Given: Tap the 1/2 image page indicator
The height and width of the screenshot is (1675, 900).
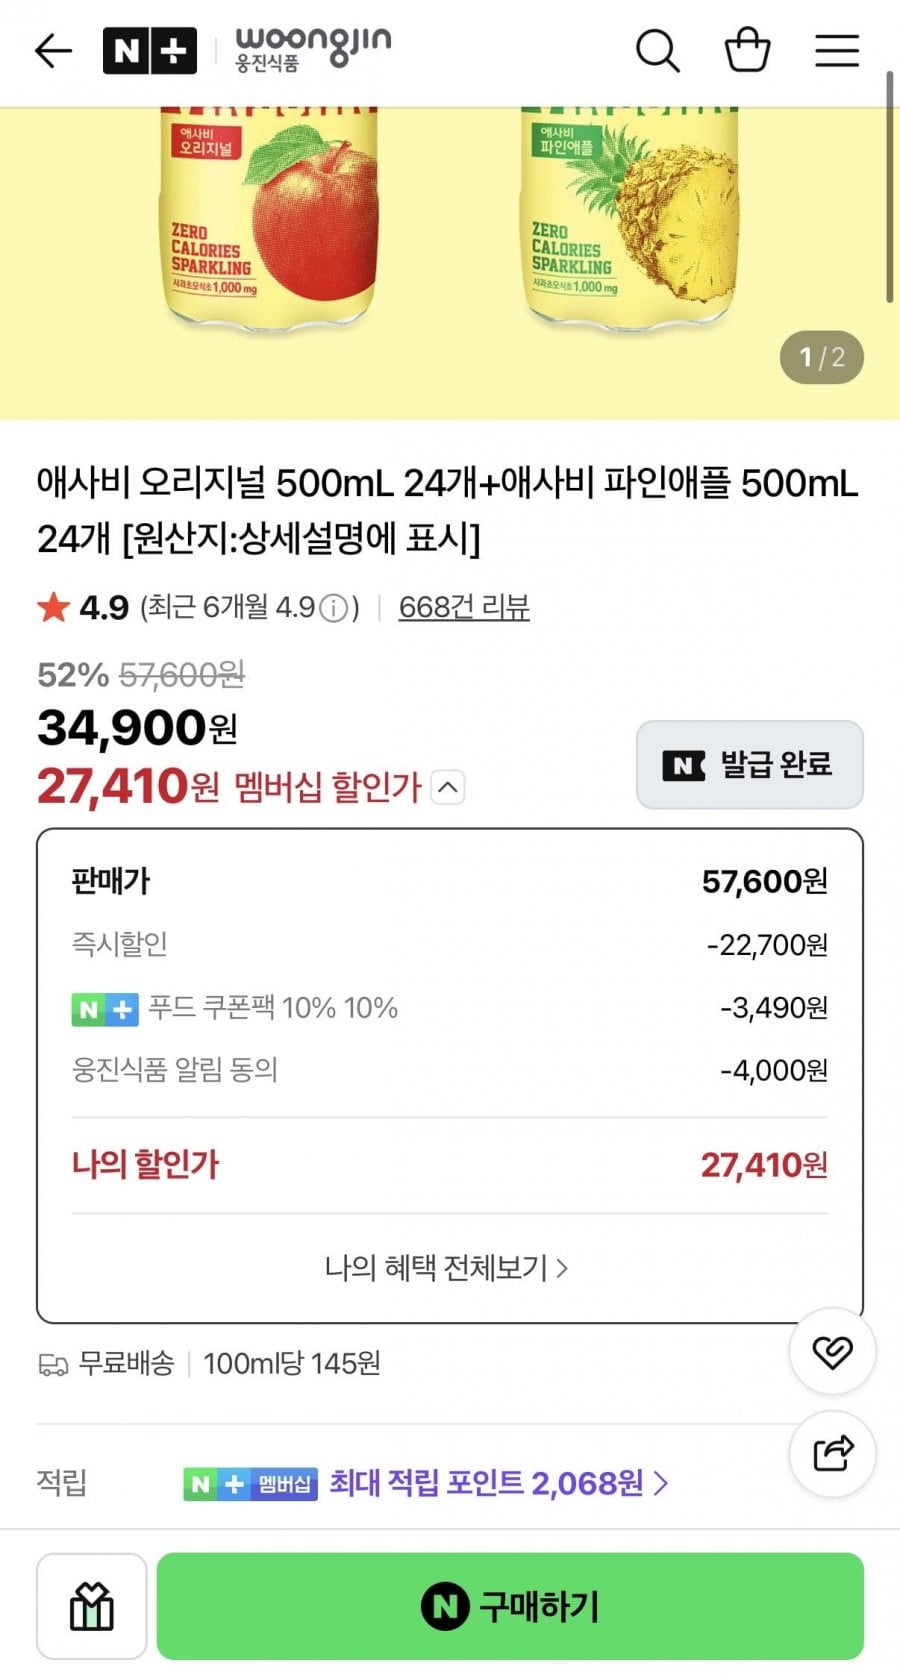Looking at the screenshot, I should click(822, 357).
